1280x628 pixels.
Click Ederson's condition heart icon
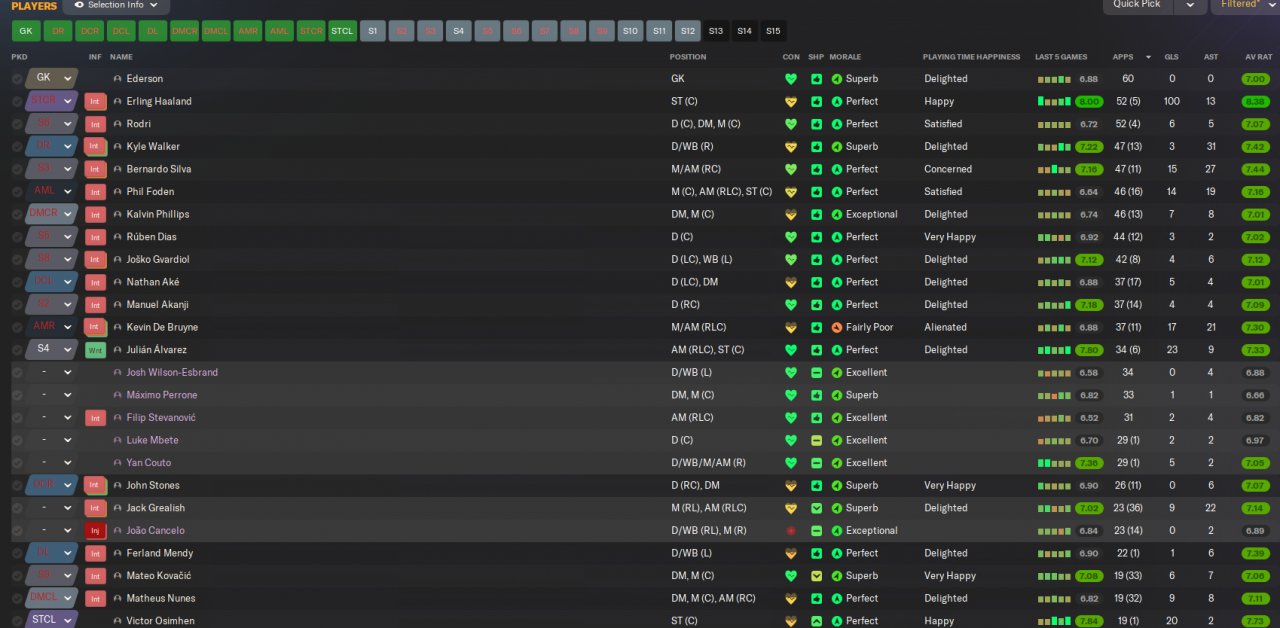791,79
